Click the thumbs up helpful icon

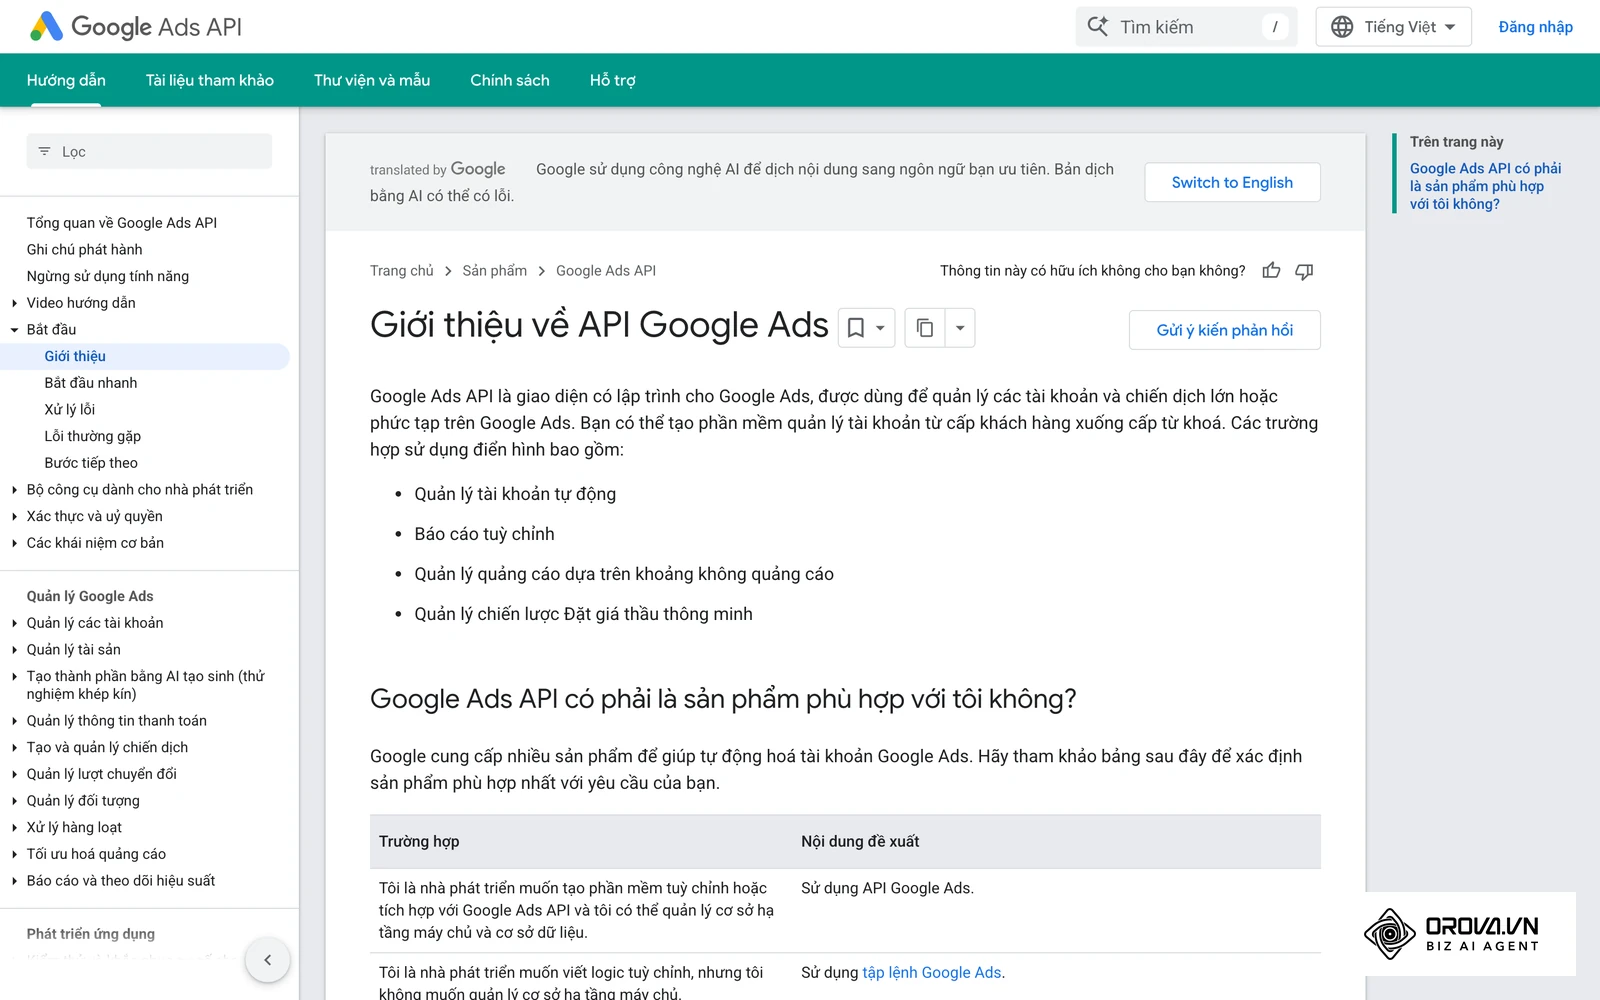[1271, 271]
